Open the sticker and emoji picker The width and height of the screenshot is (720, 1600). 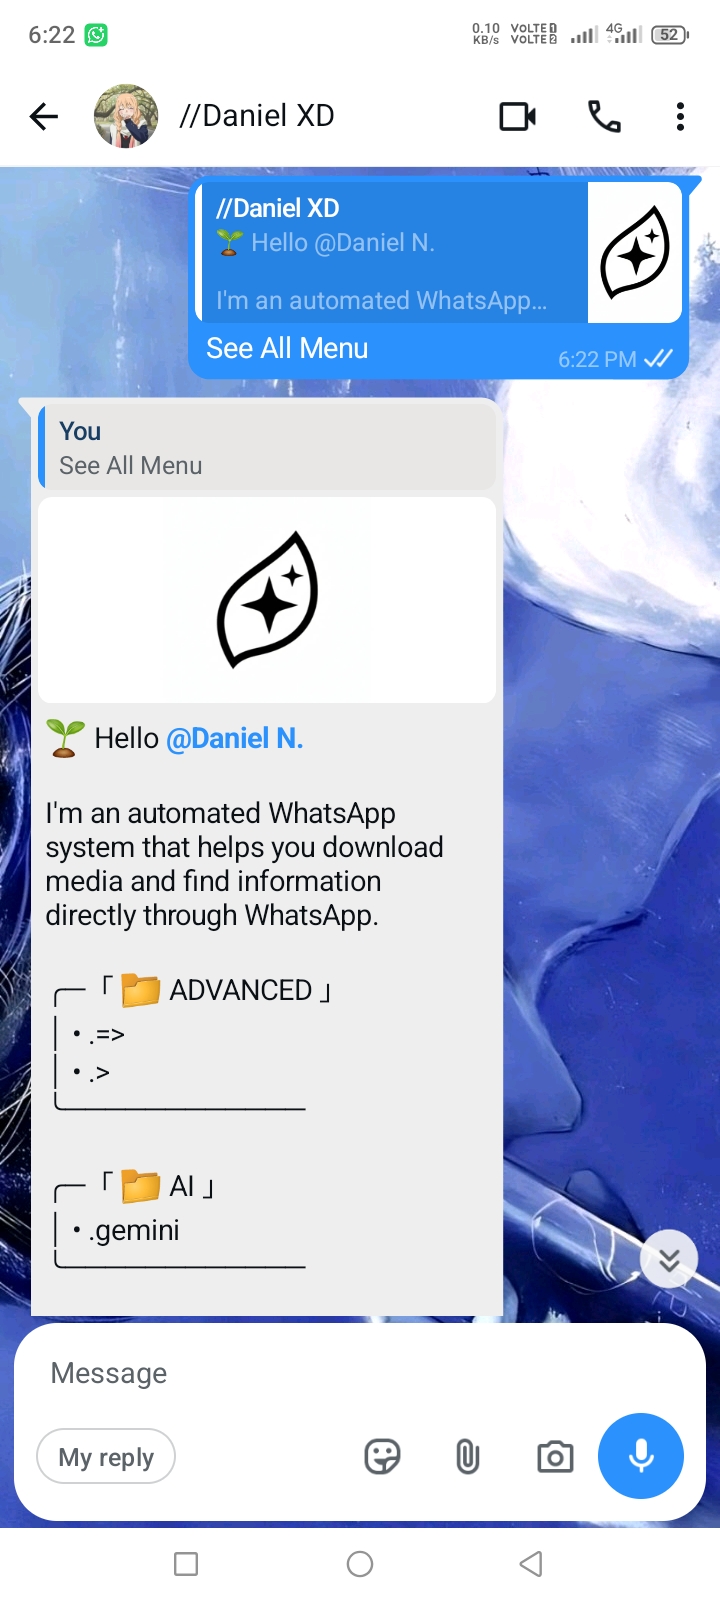pos(382,1457)
